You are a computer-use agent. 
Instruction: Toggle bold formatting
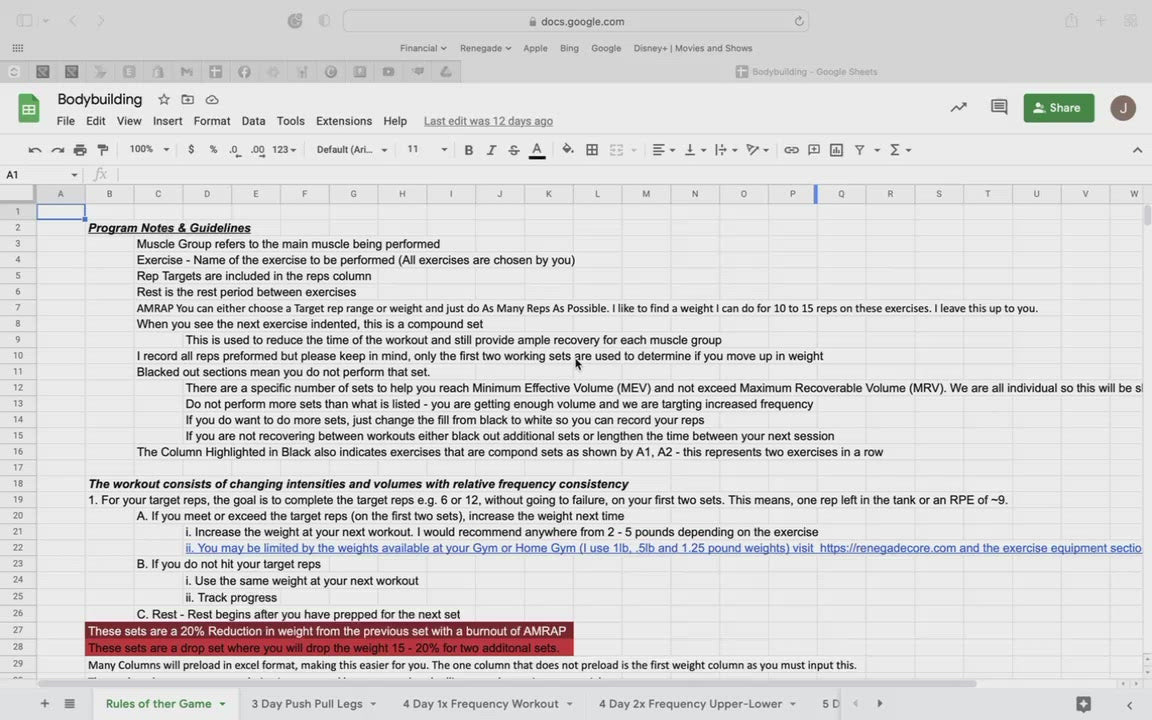click(468, 150)
